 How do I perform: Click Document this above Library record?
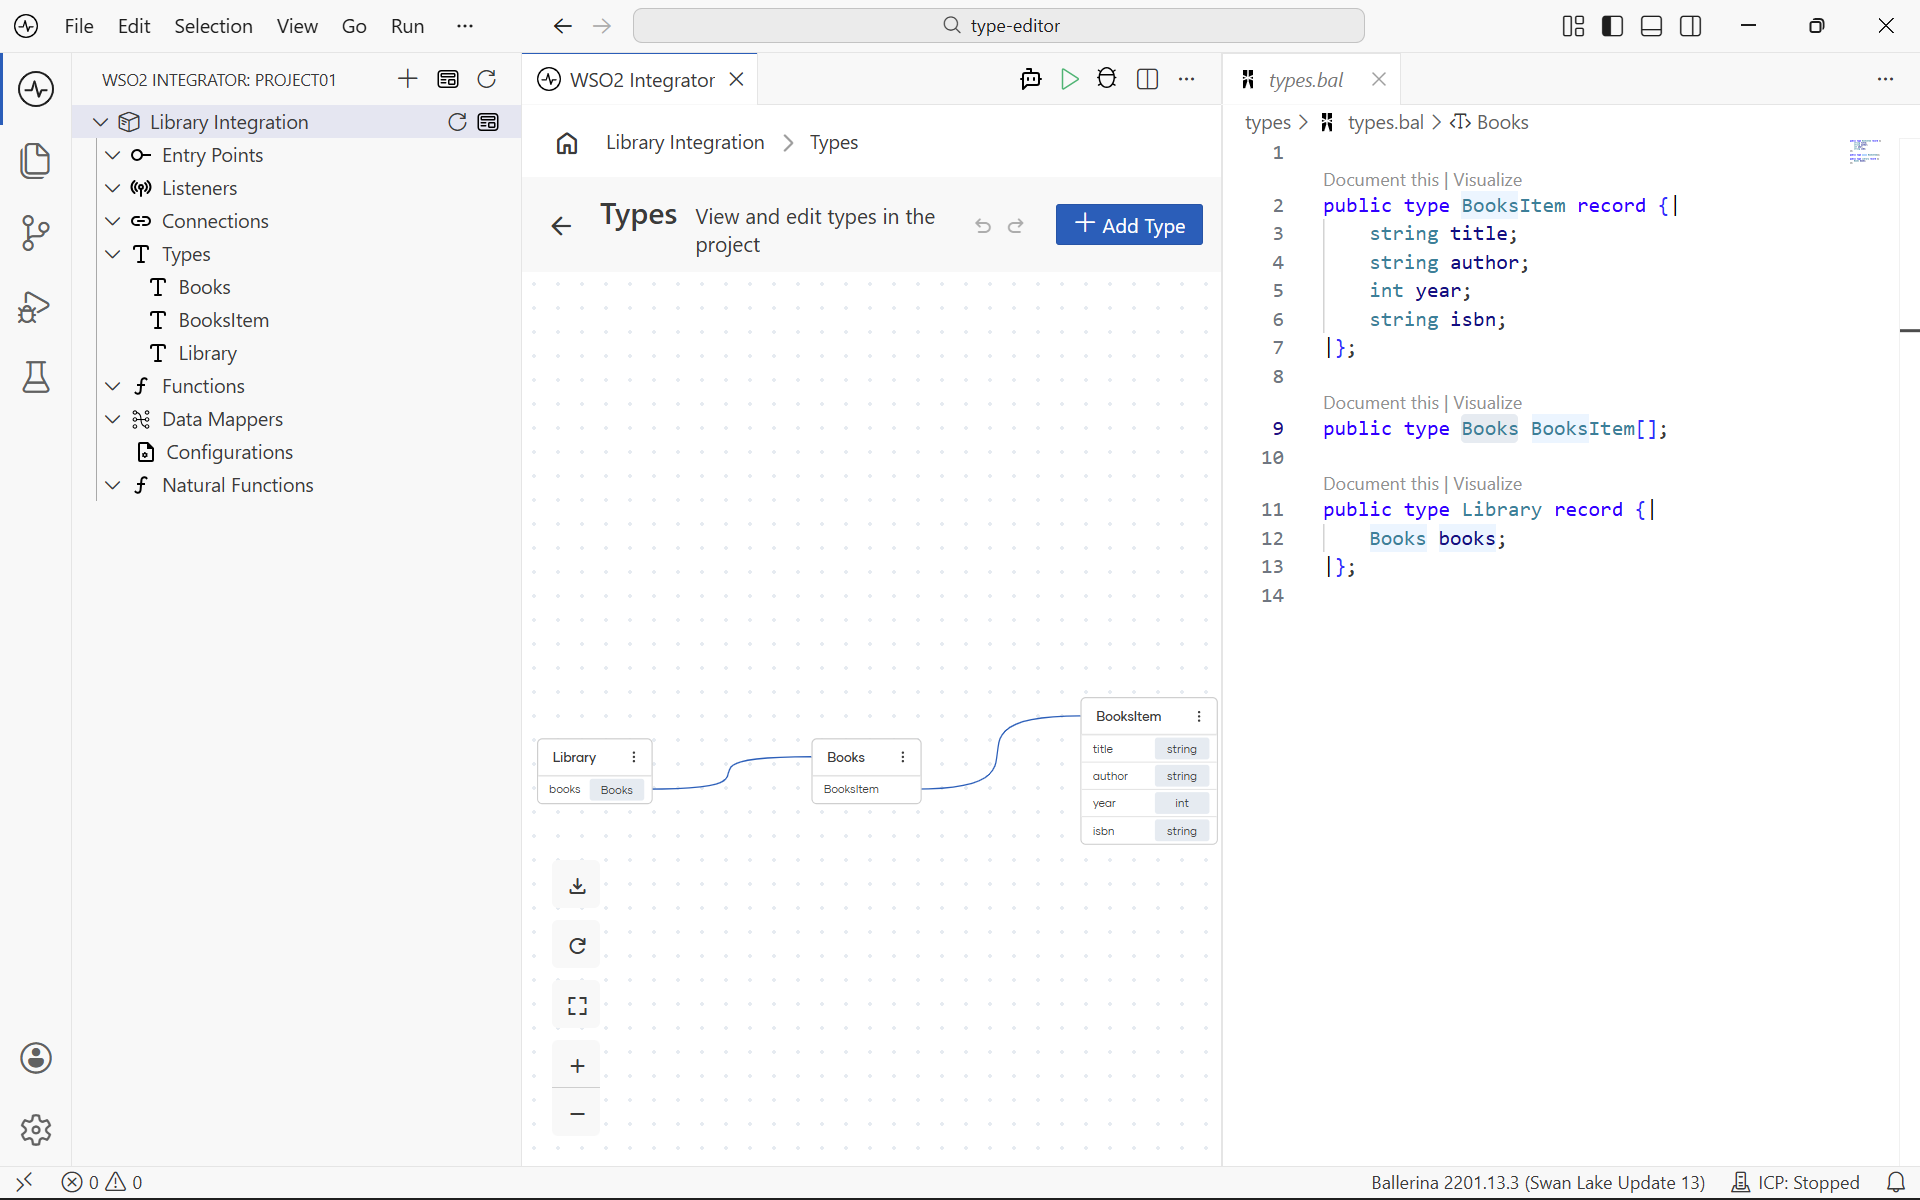tap(1381, 484)
